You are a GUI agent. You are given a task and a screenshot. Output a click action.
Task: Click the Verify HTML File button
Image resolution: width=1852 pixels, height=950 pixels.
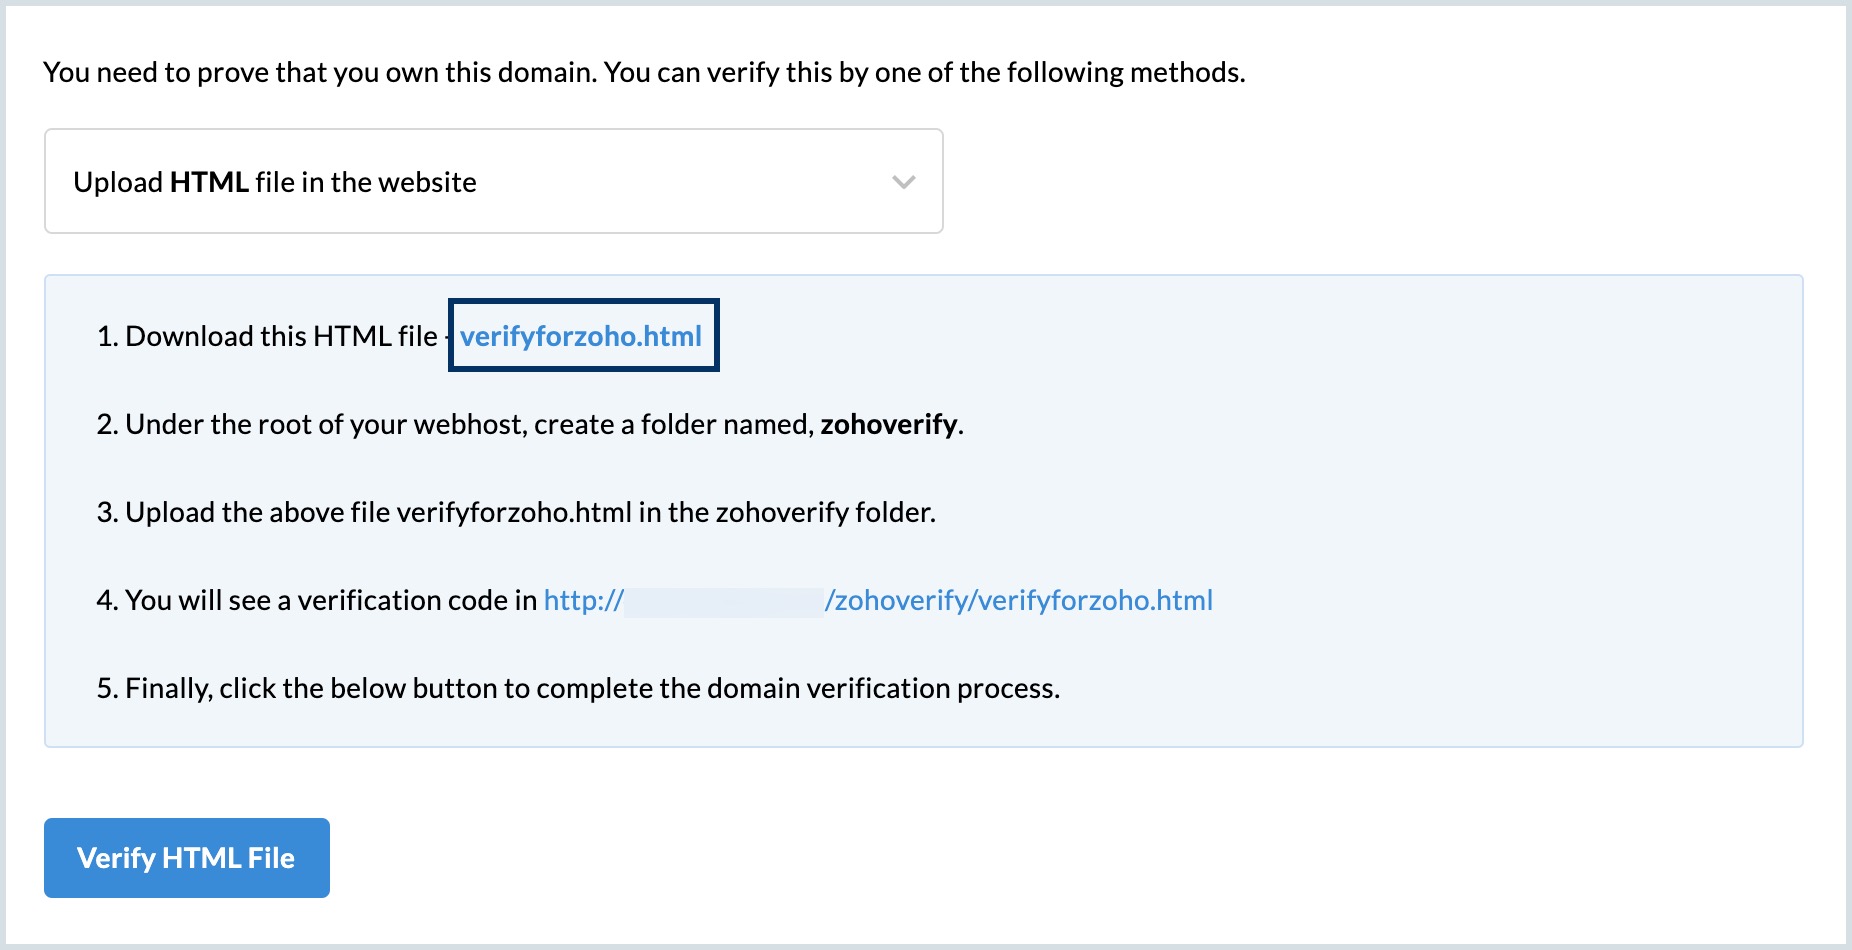187,858
